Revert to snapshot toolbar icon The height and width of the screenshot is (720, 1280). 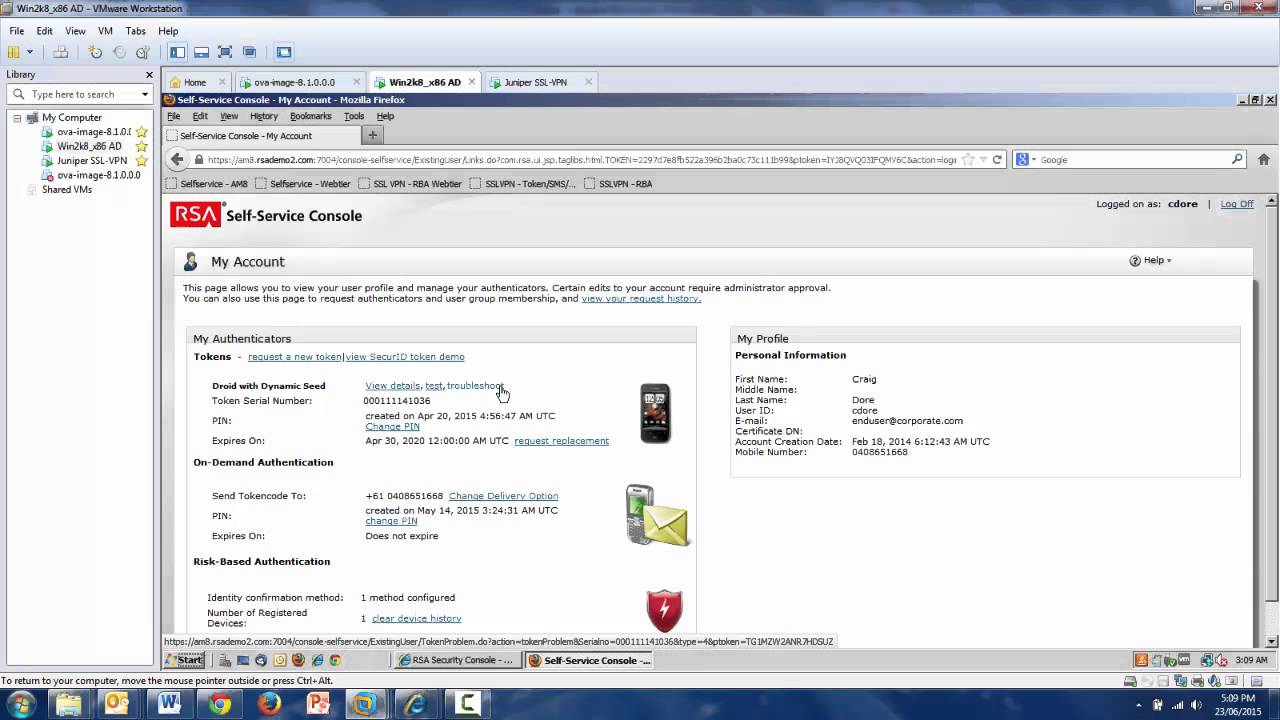(119, 52)
